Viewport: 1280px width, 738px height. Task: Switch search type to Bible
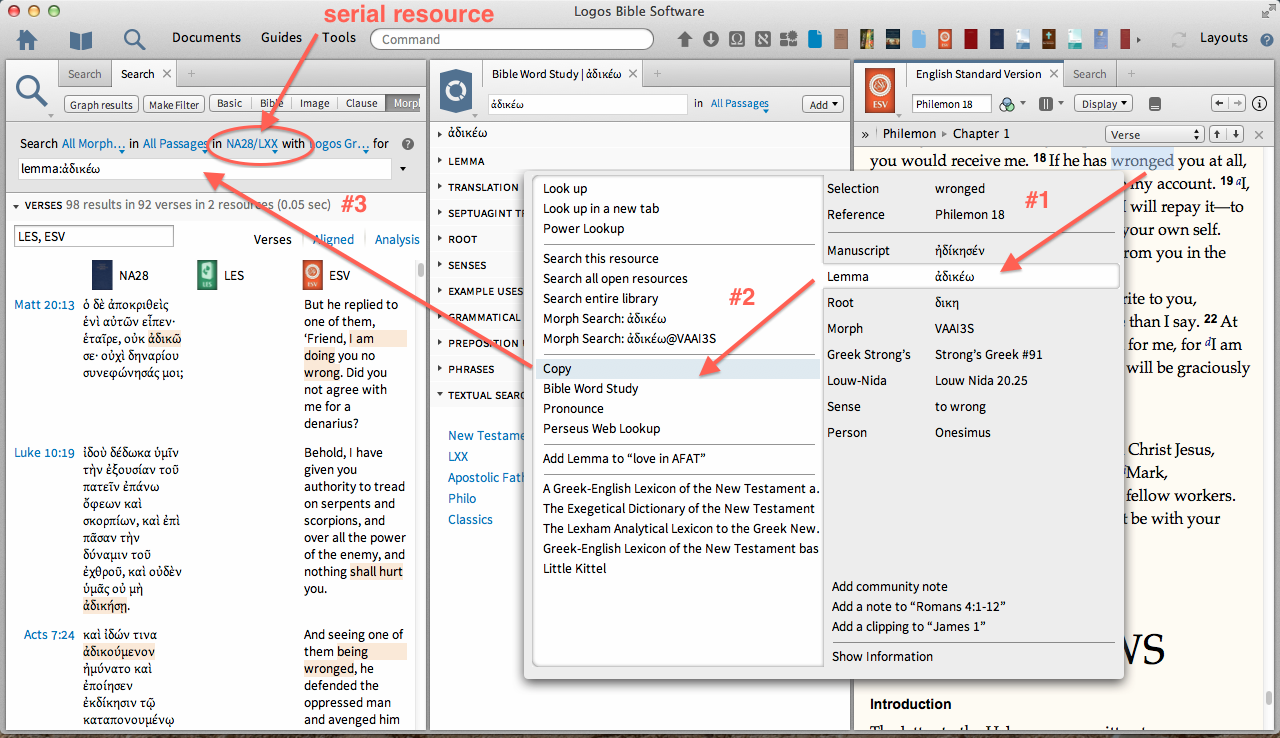[271, 103]
